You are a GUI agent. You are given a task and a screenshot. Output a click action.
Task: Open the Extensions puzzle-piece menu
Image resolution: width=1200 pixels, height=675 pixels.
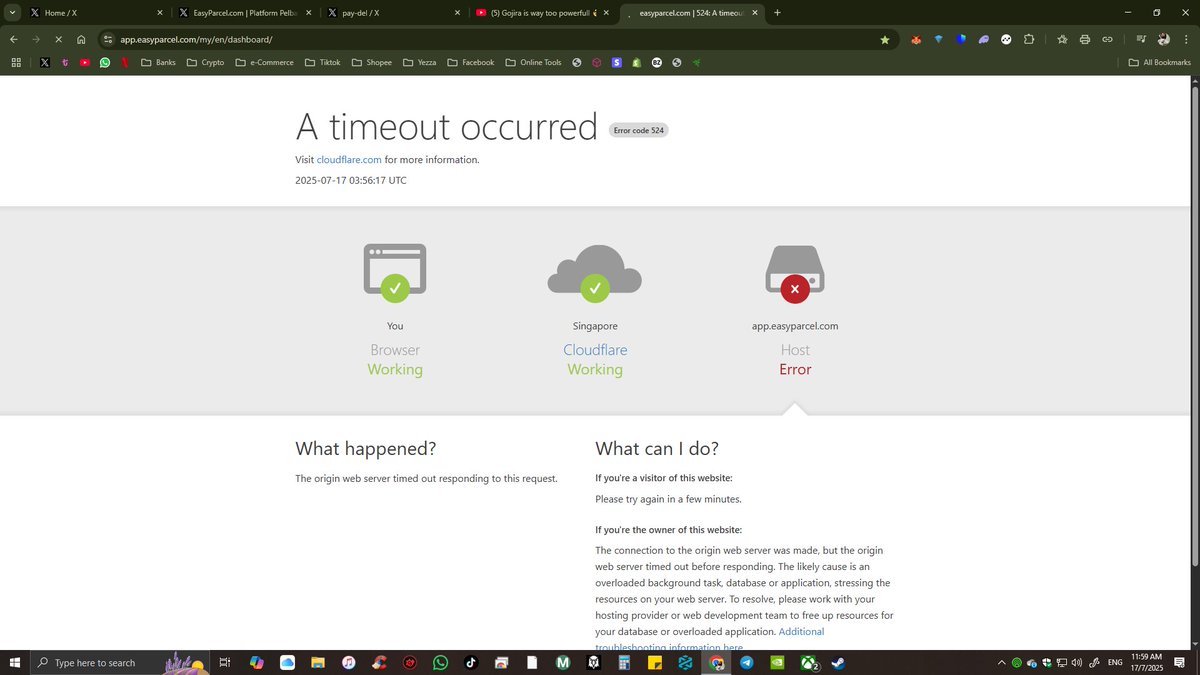click(x=1029, y=39)
